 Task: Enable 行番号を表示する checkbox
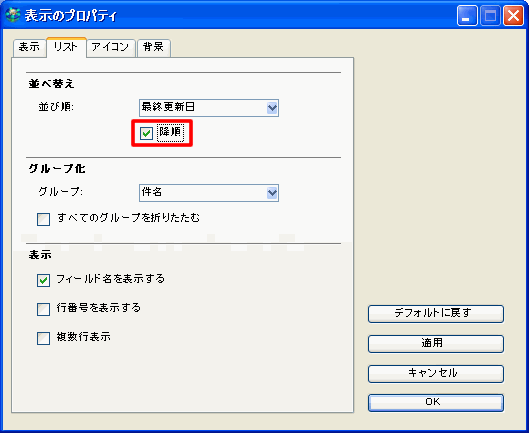(x=44, y=309)
